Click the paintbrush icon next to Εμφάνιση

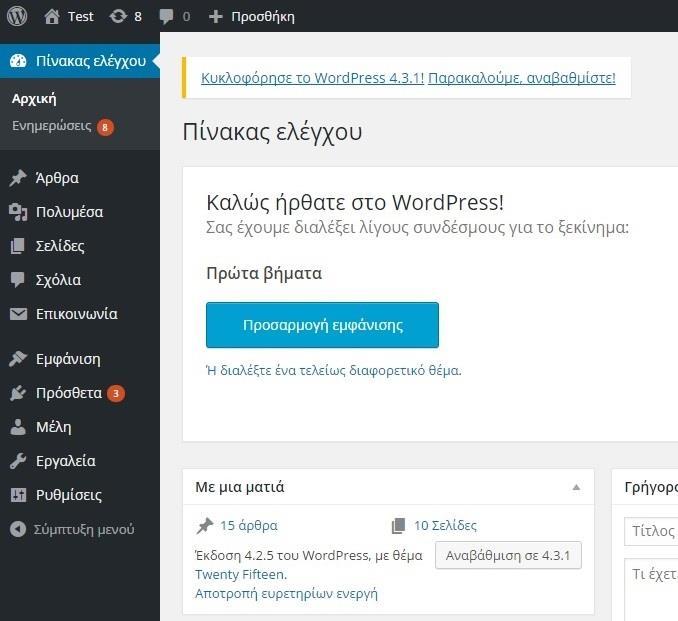pyautogui.click(x=18, y=359)
